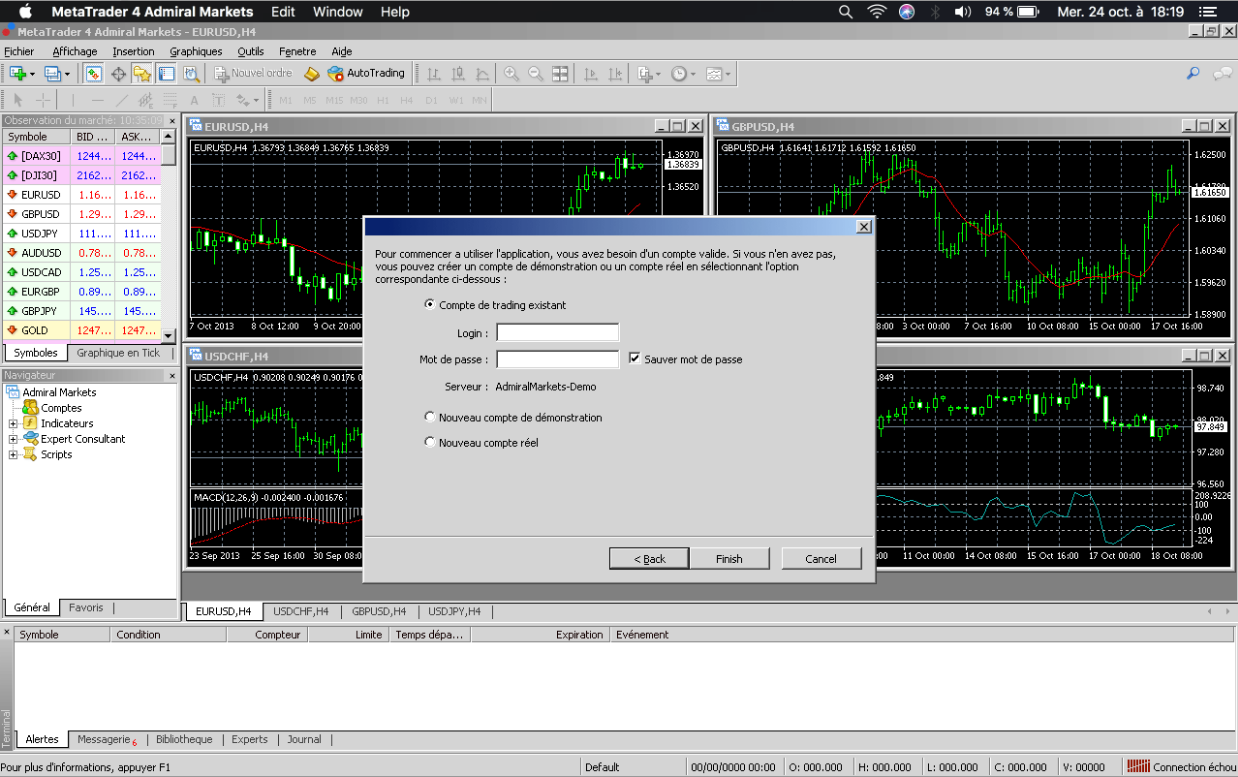The width and height of the screenshot is (1238, 777).
Task: Switch the chart to Candlestick display
Action: (x=457, y=73)
